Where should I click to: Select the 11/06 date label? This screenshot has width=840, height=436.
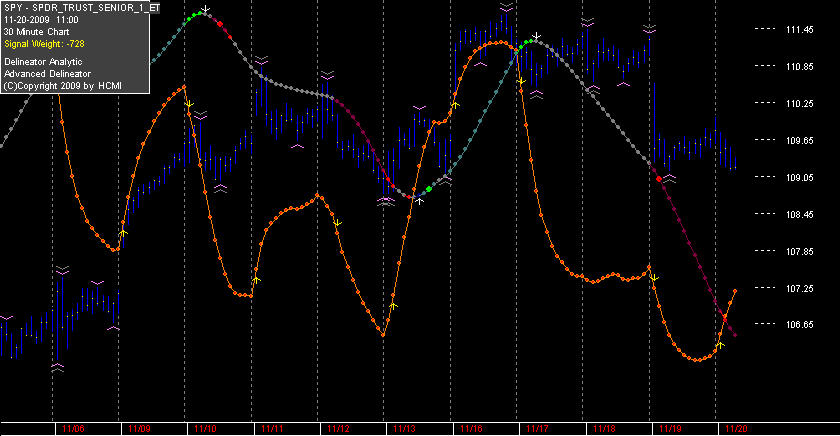(x=73, y=429)
